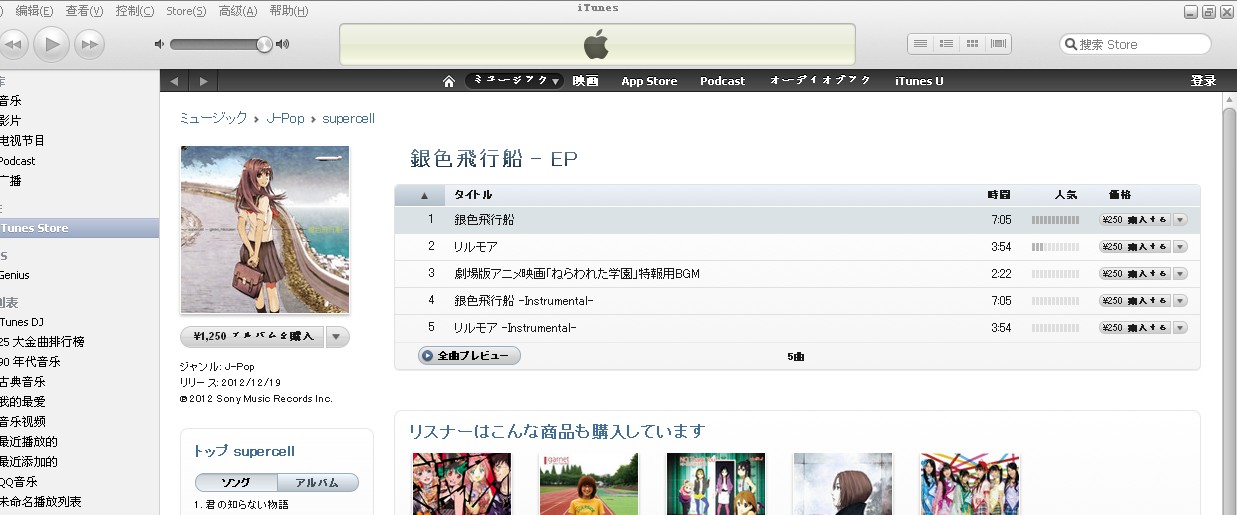Image resolution: width=1237 pixels, height=515 pixels.
Task: Click the 銀色飛行船 track title row
Action: click(797, 220)
